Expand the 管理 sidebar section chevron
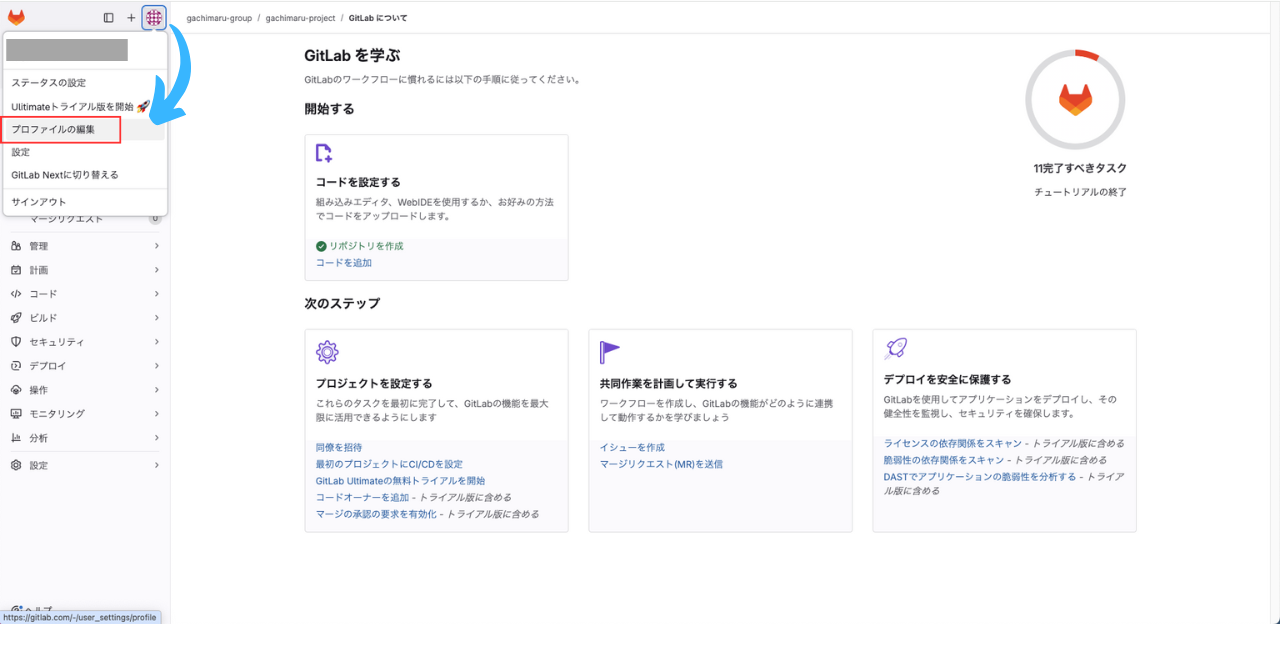Screen dimensions: 1280x670 coord(157,246)
